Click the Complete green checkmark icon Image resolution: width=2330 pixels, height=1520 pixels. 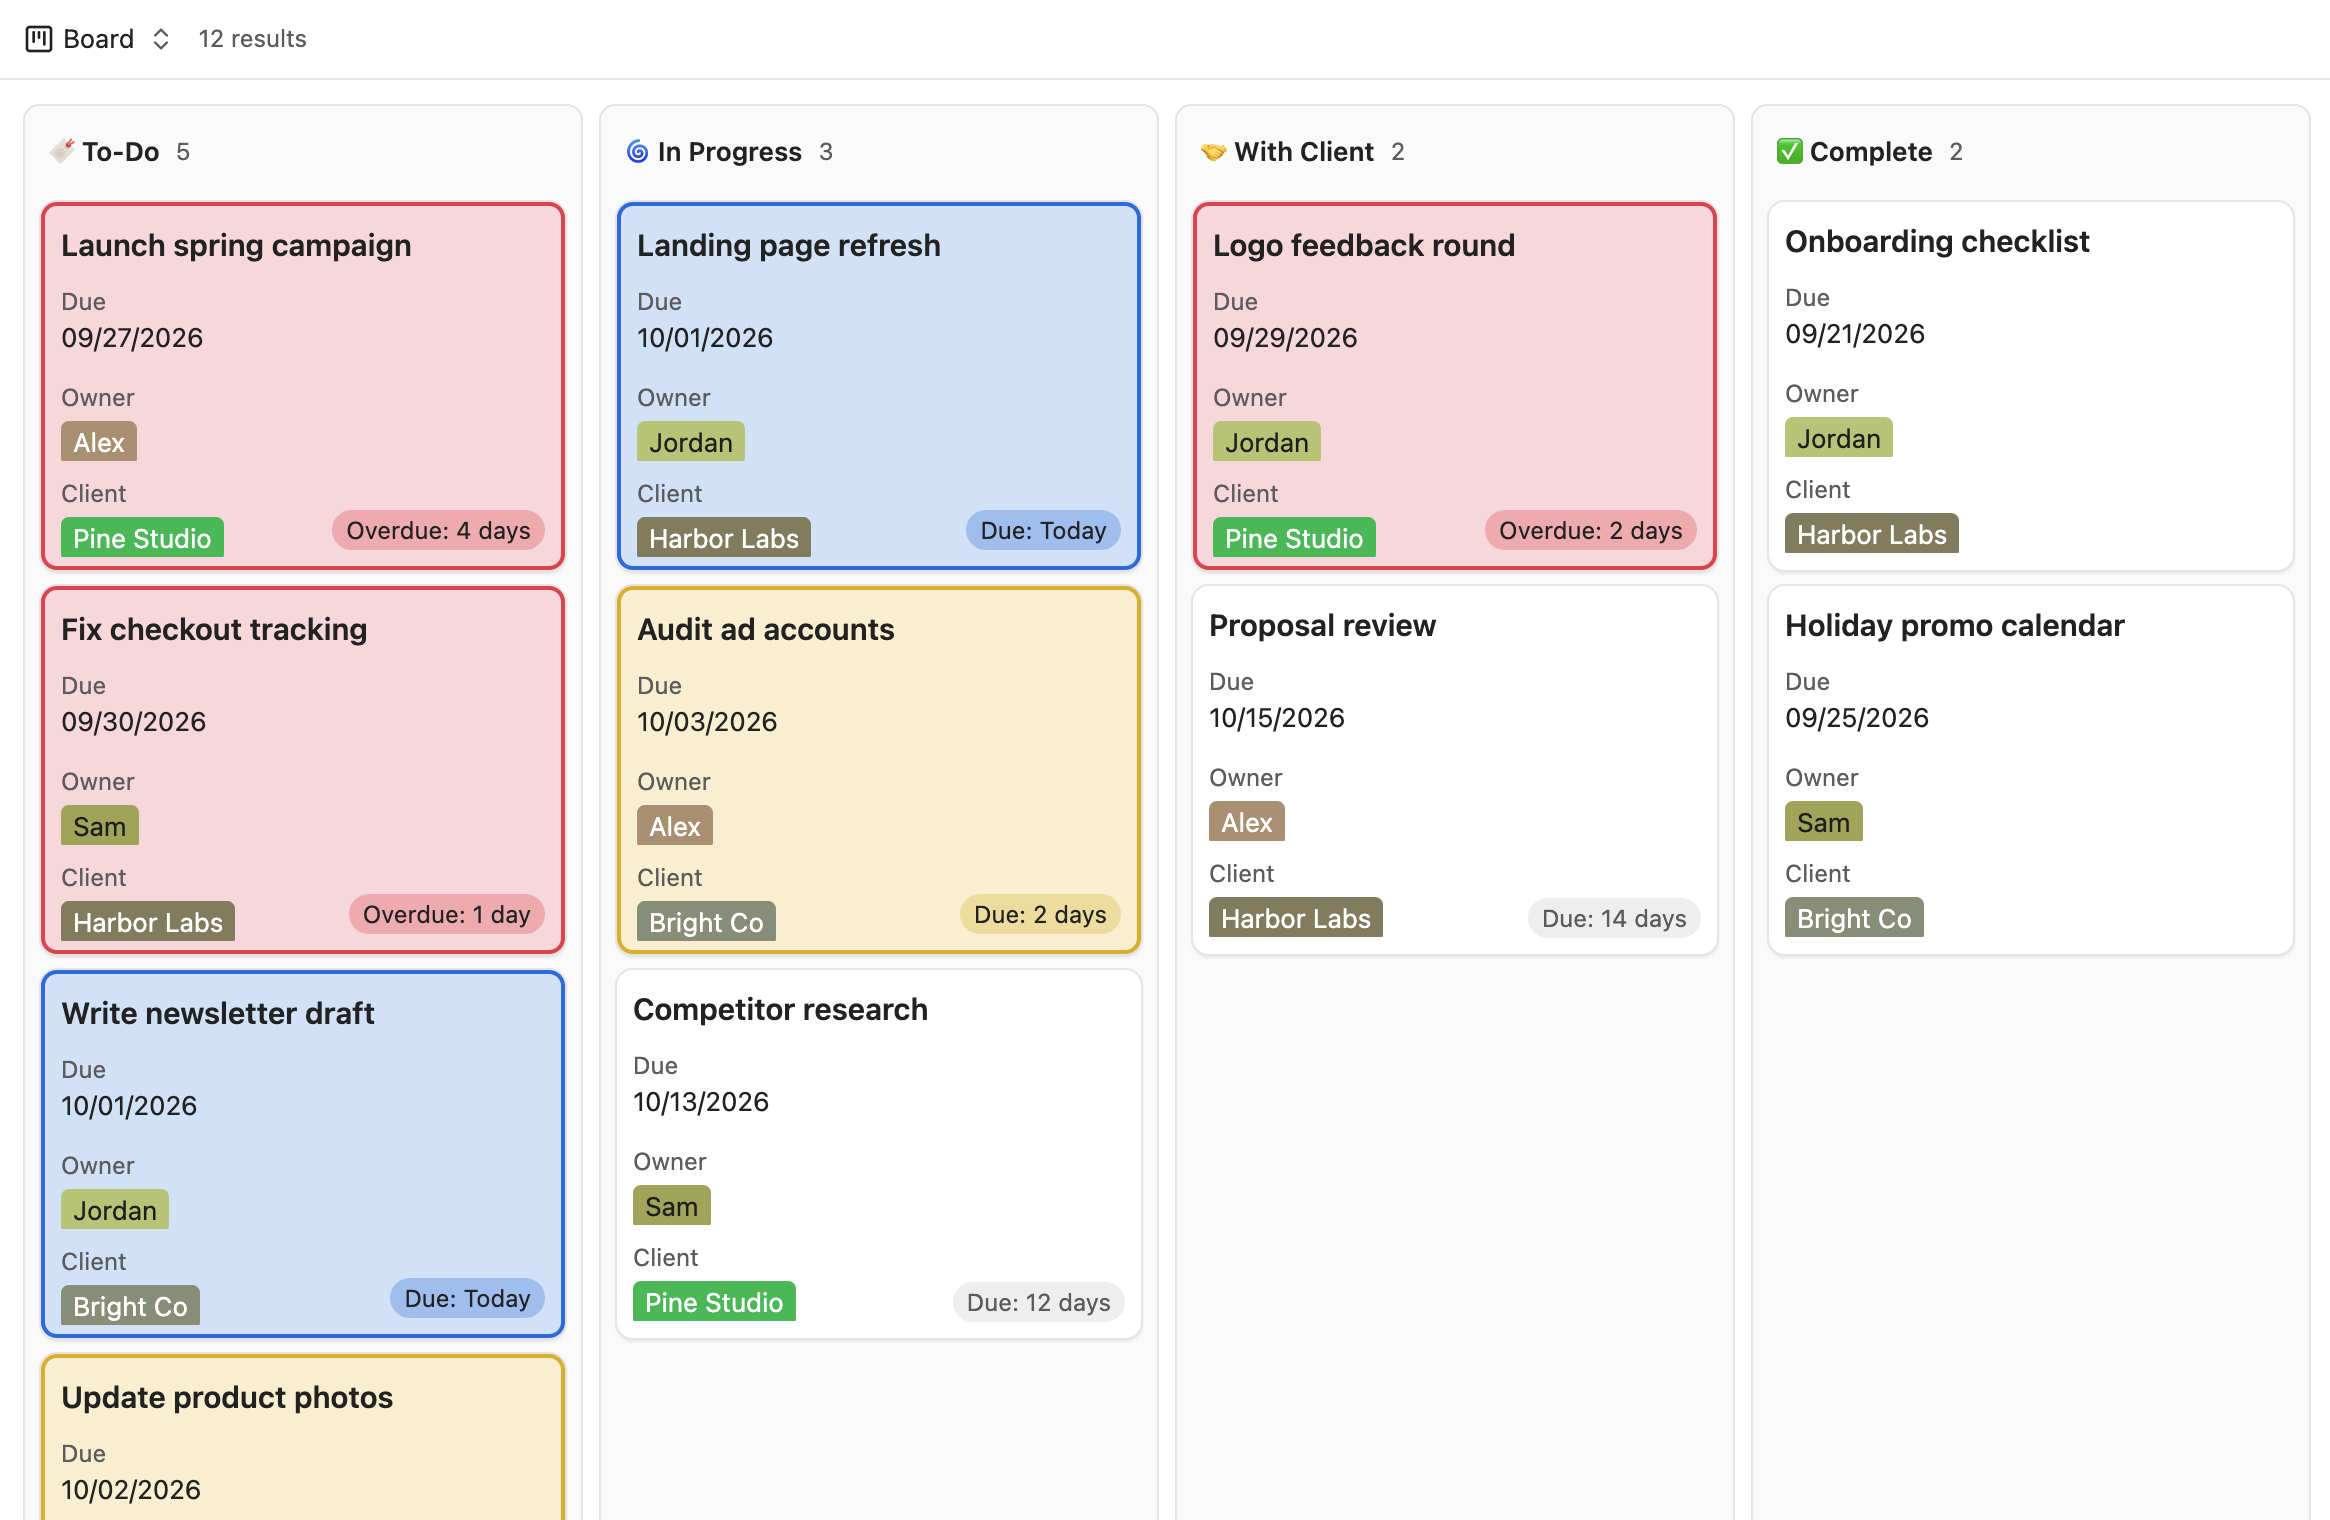pos(1789,151)
